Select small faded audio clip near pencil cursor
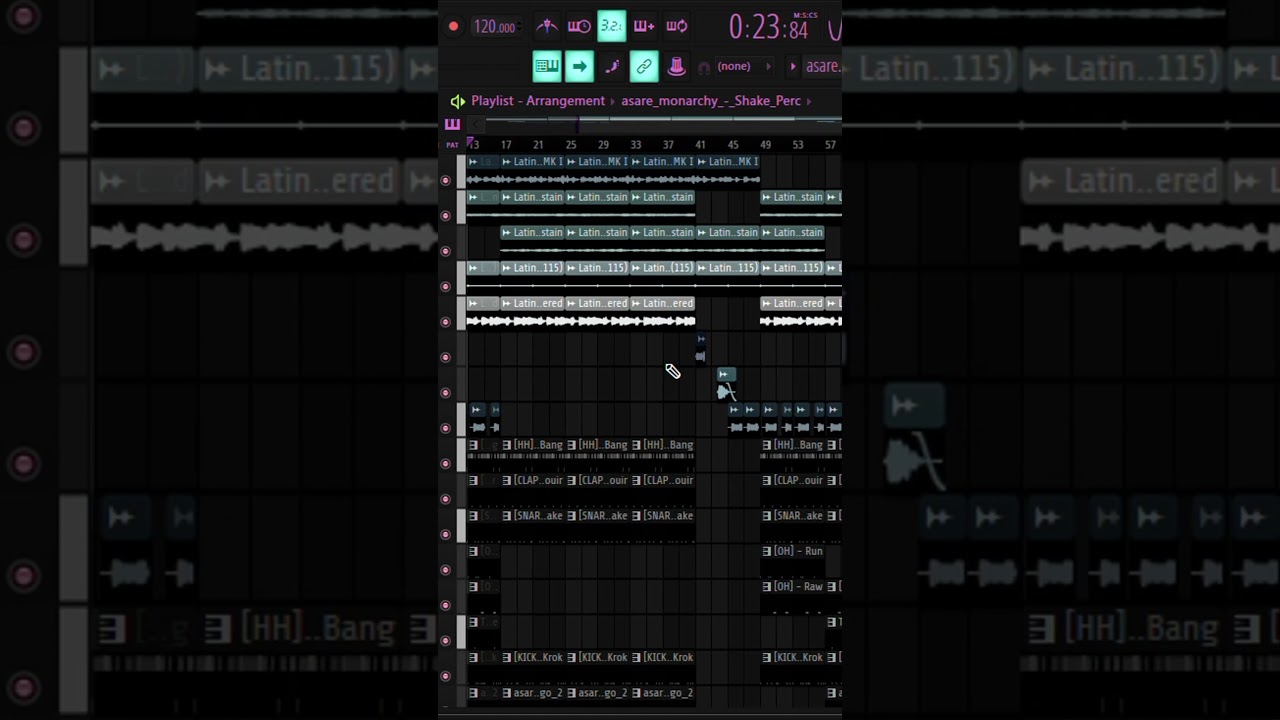1280x720 pixels. coord(726,384)
